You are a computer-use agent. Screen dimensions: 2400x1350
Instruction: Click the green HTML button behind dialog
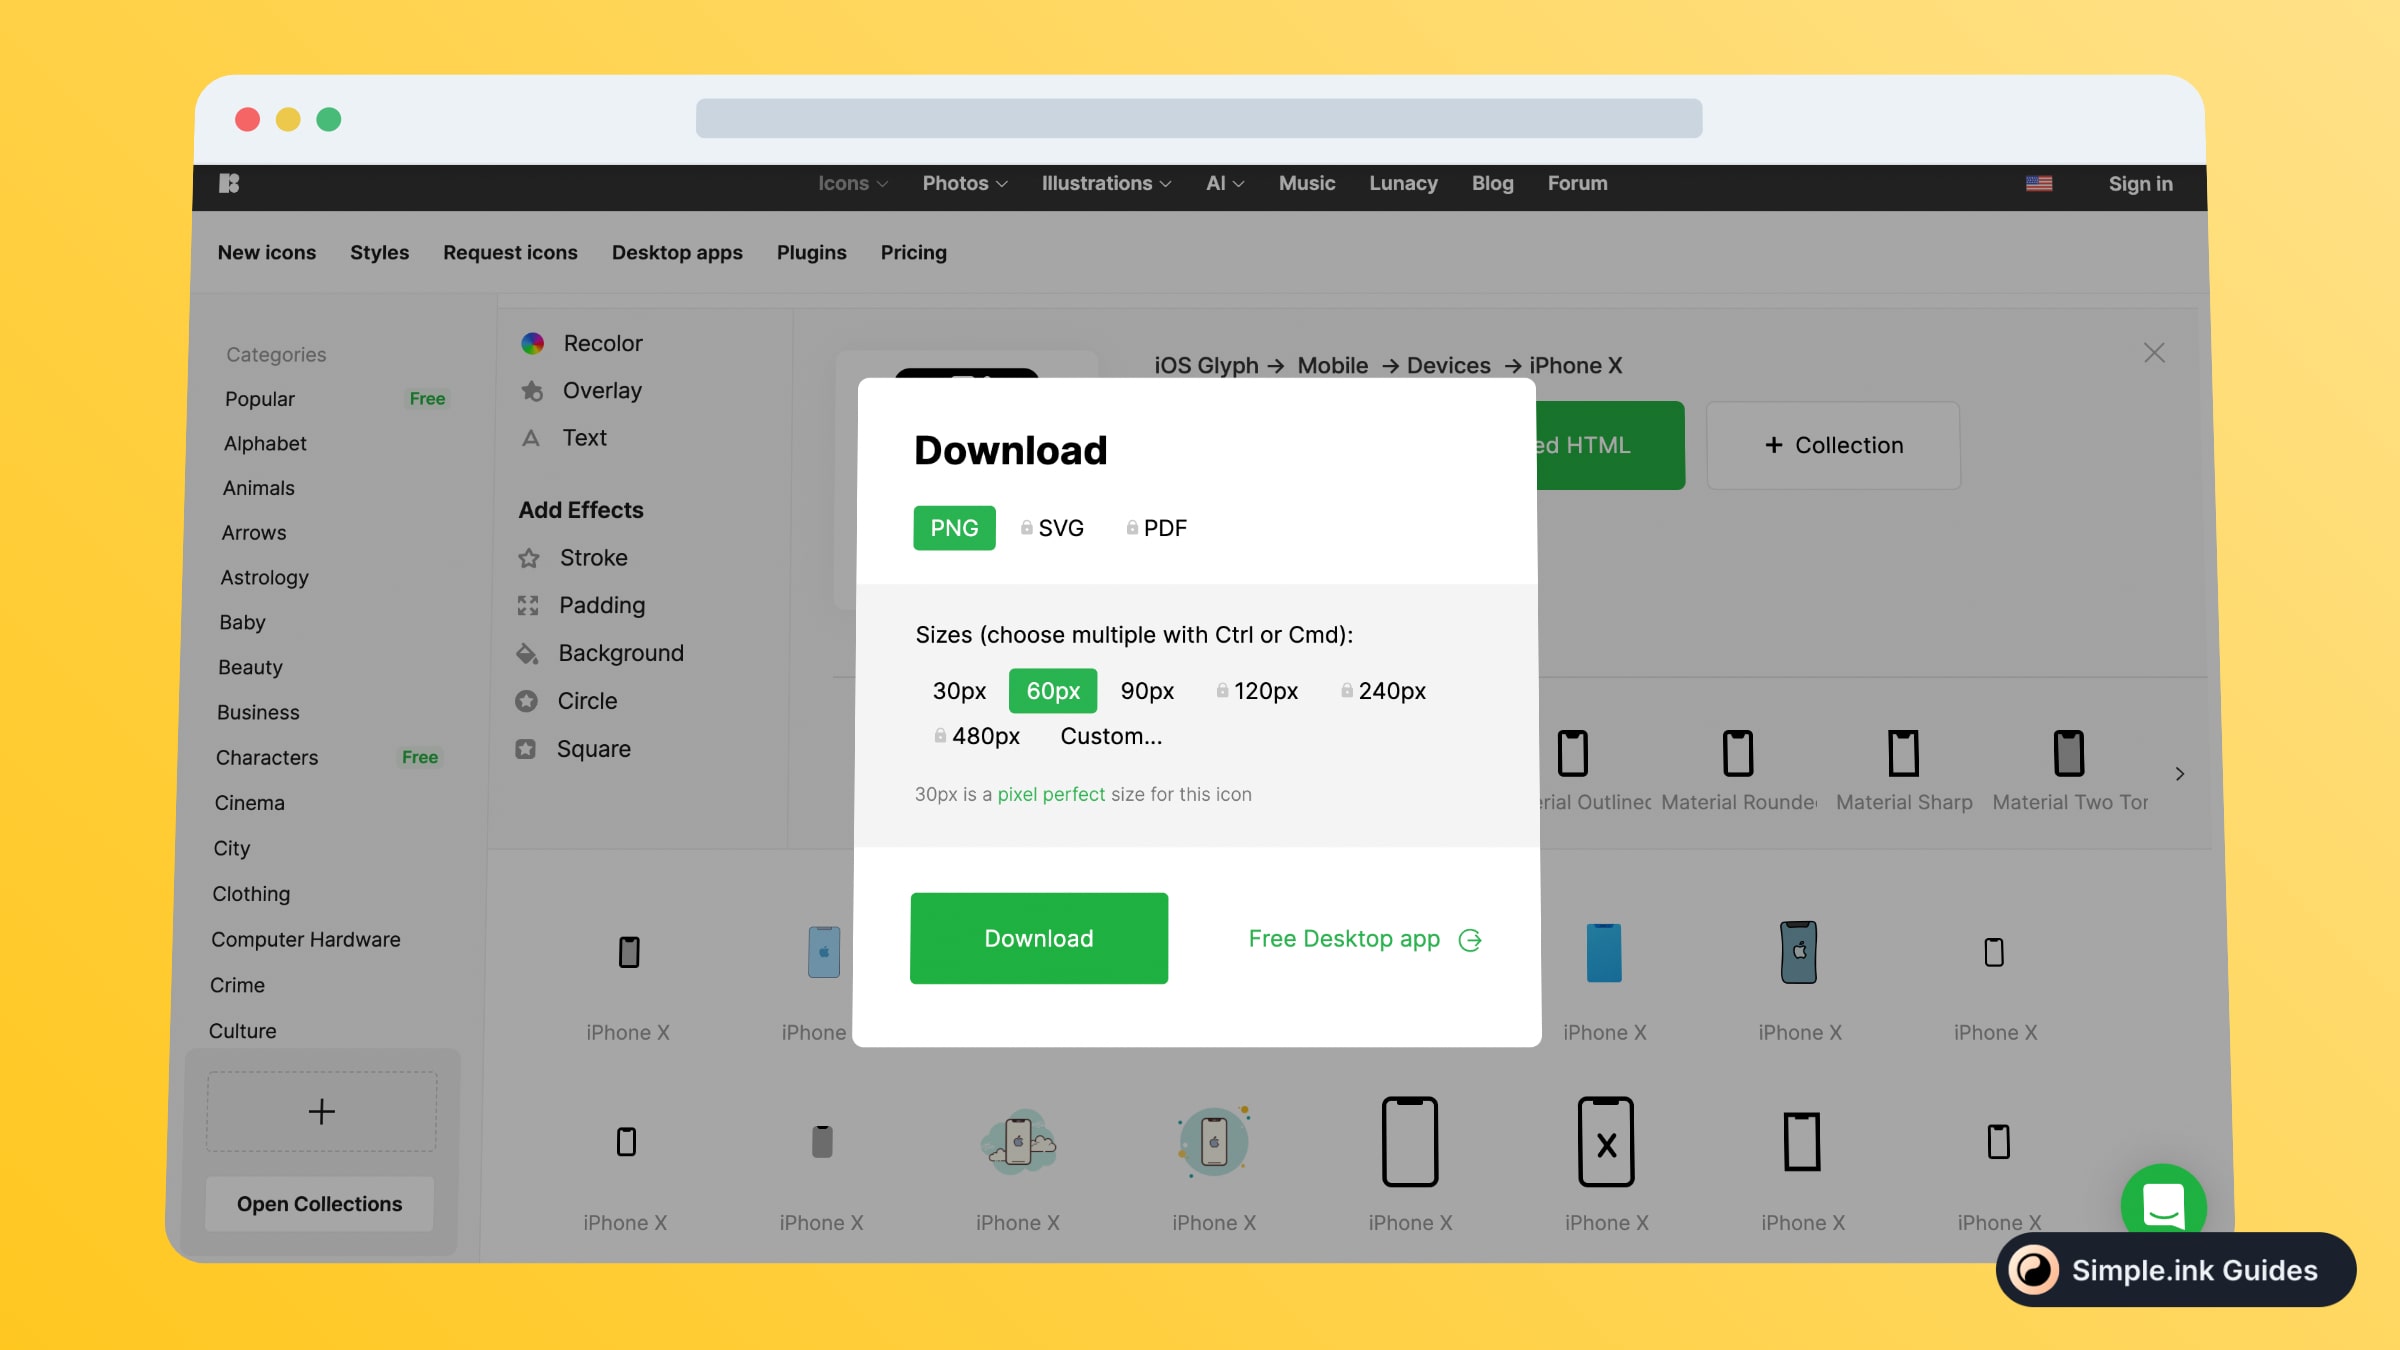click(1610, 445)
